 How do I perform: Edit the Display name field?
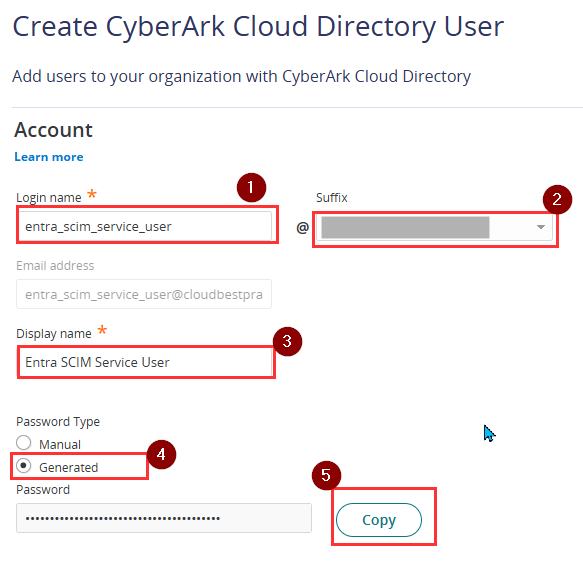click(145, 362)
